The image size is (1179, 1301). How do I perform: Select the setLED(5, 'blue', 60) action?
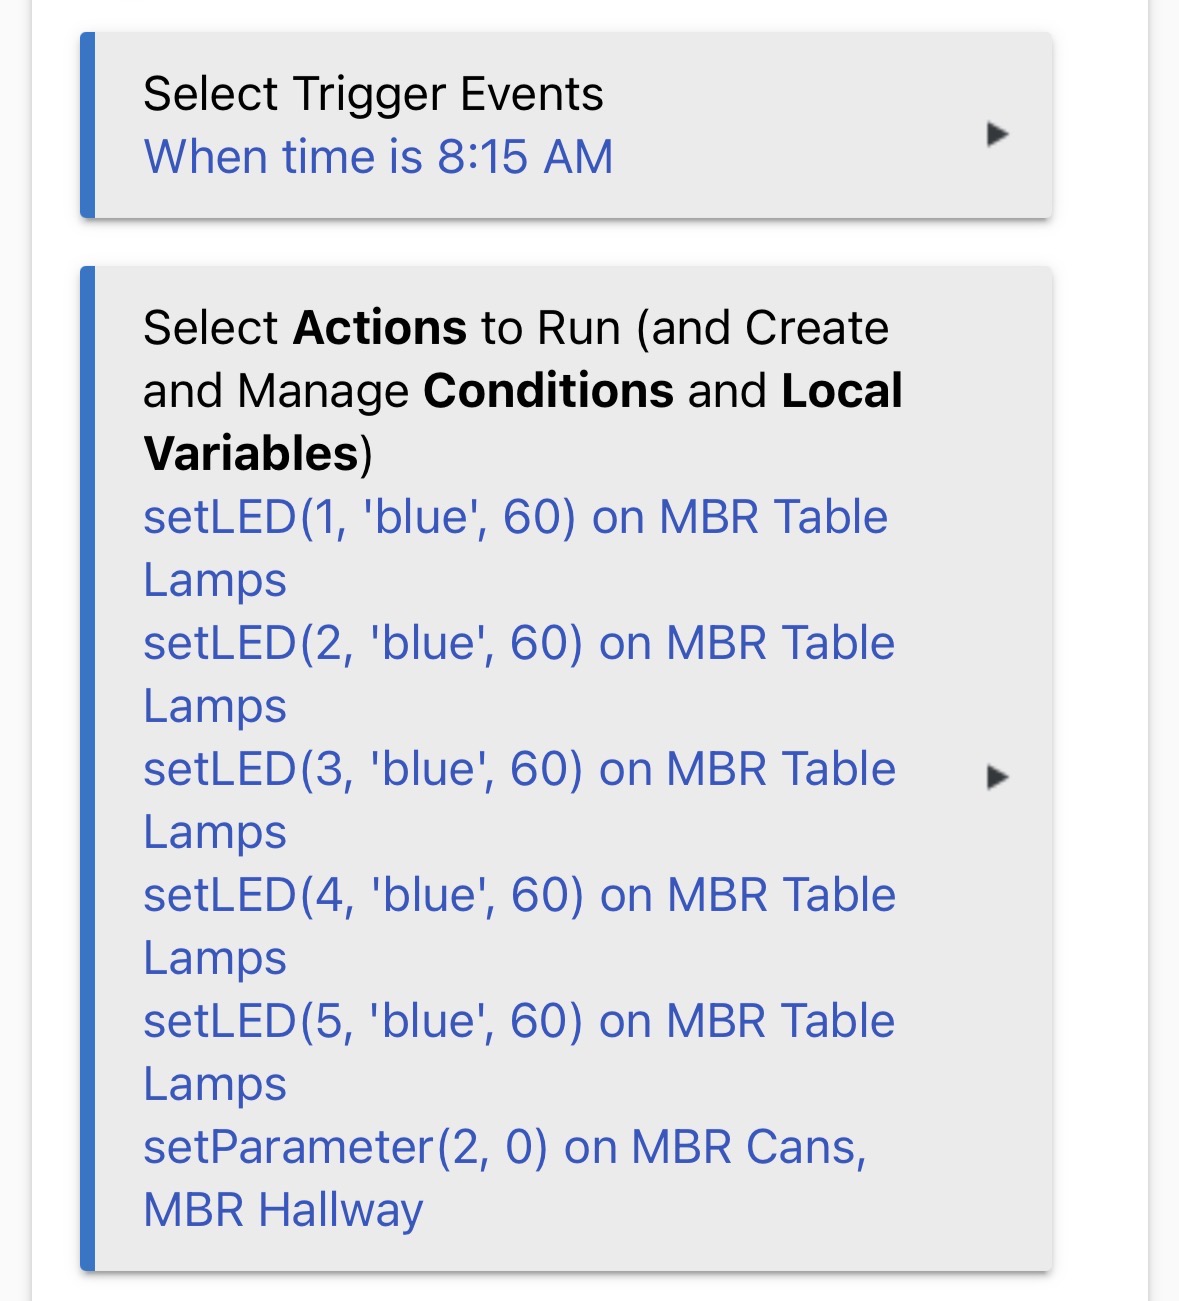coord(518,1021)
